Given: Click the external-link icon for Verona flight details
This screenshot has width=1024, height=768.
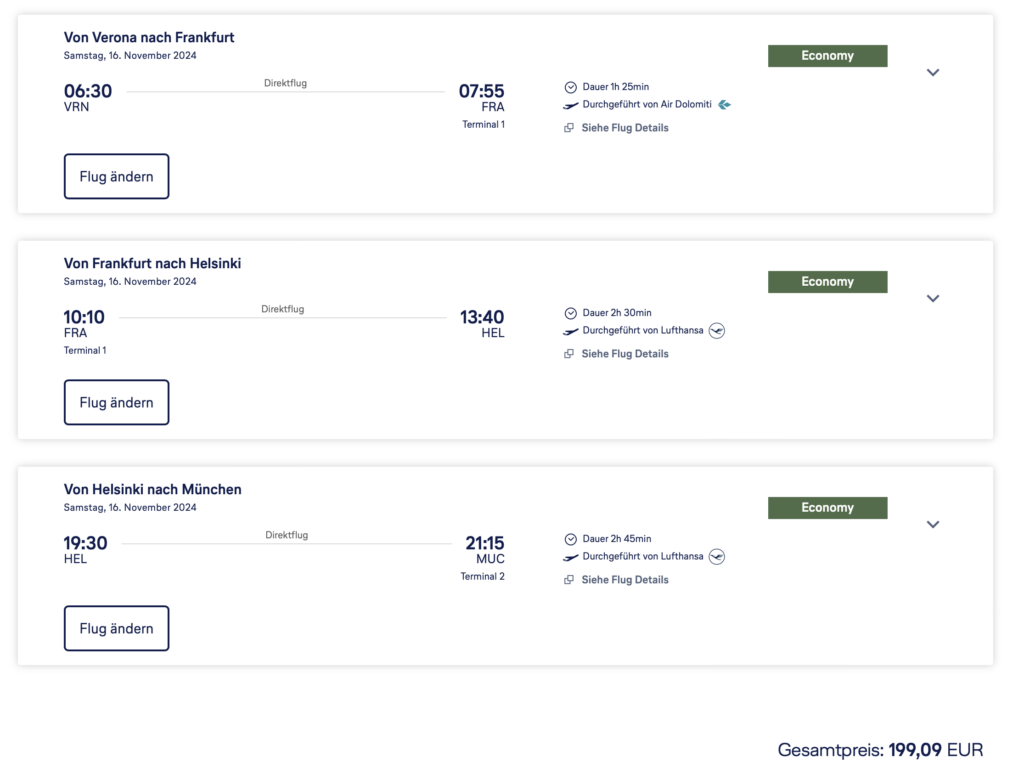Looking at the screenshot, I should tap(569, 128).
